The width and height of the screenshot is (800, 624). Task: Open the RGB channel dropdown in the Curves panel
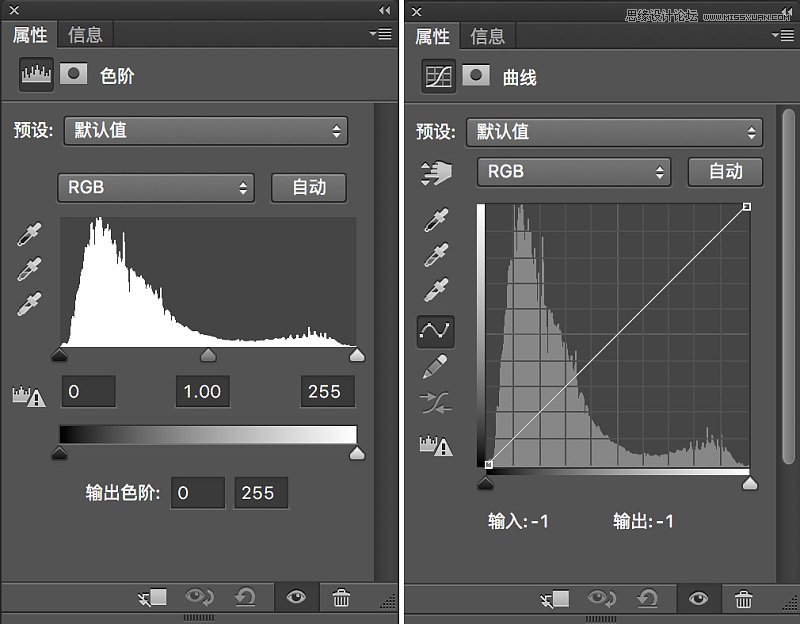point(573,171)
